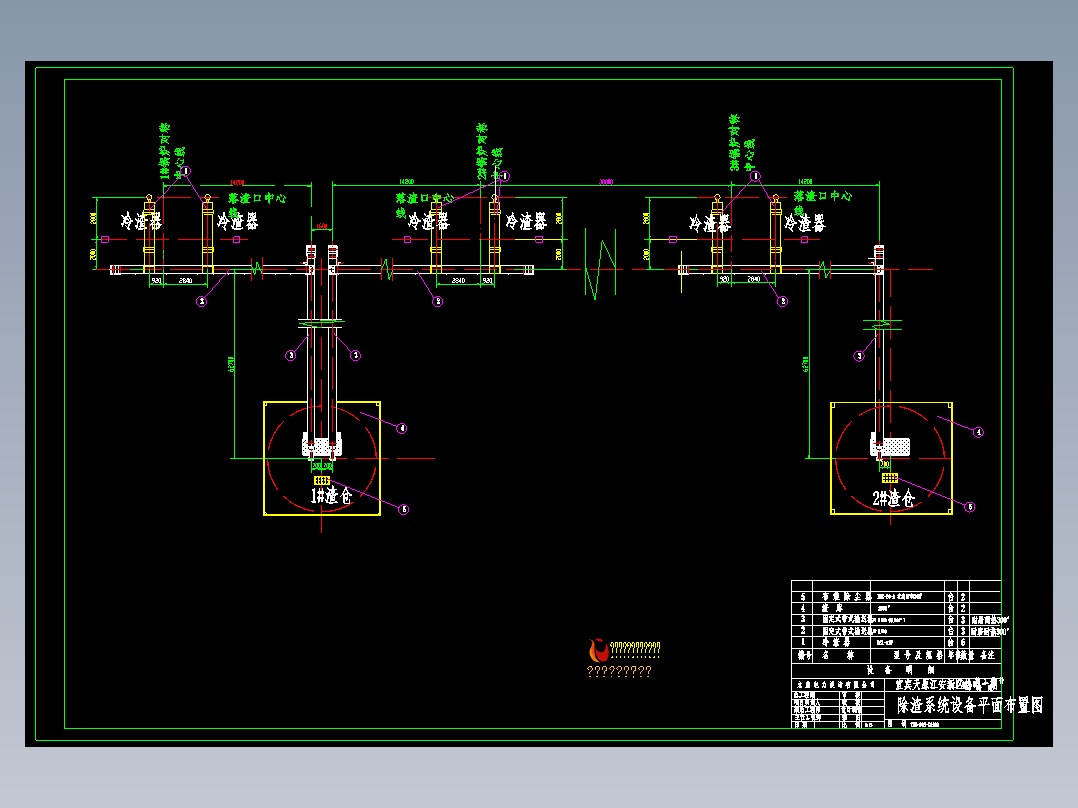Select the 2#渣仓 label in the right bin
This screenshot has height=808, width=1078.
coord(894,499)
